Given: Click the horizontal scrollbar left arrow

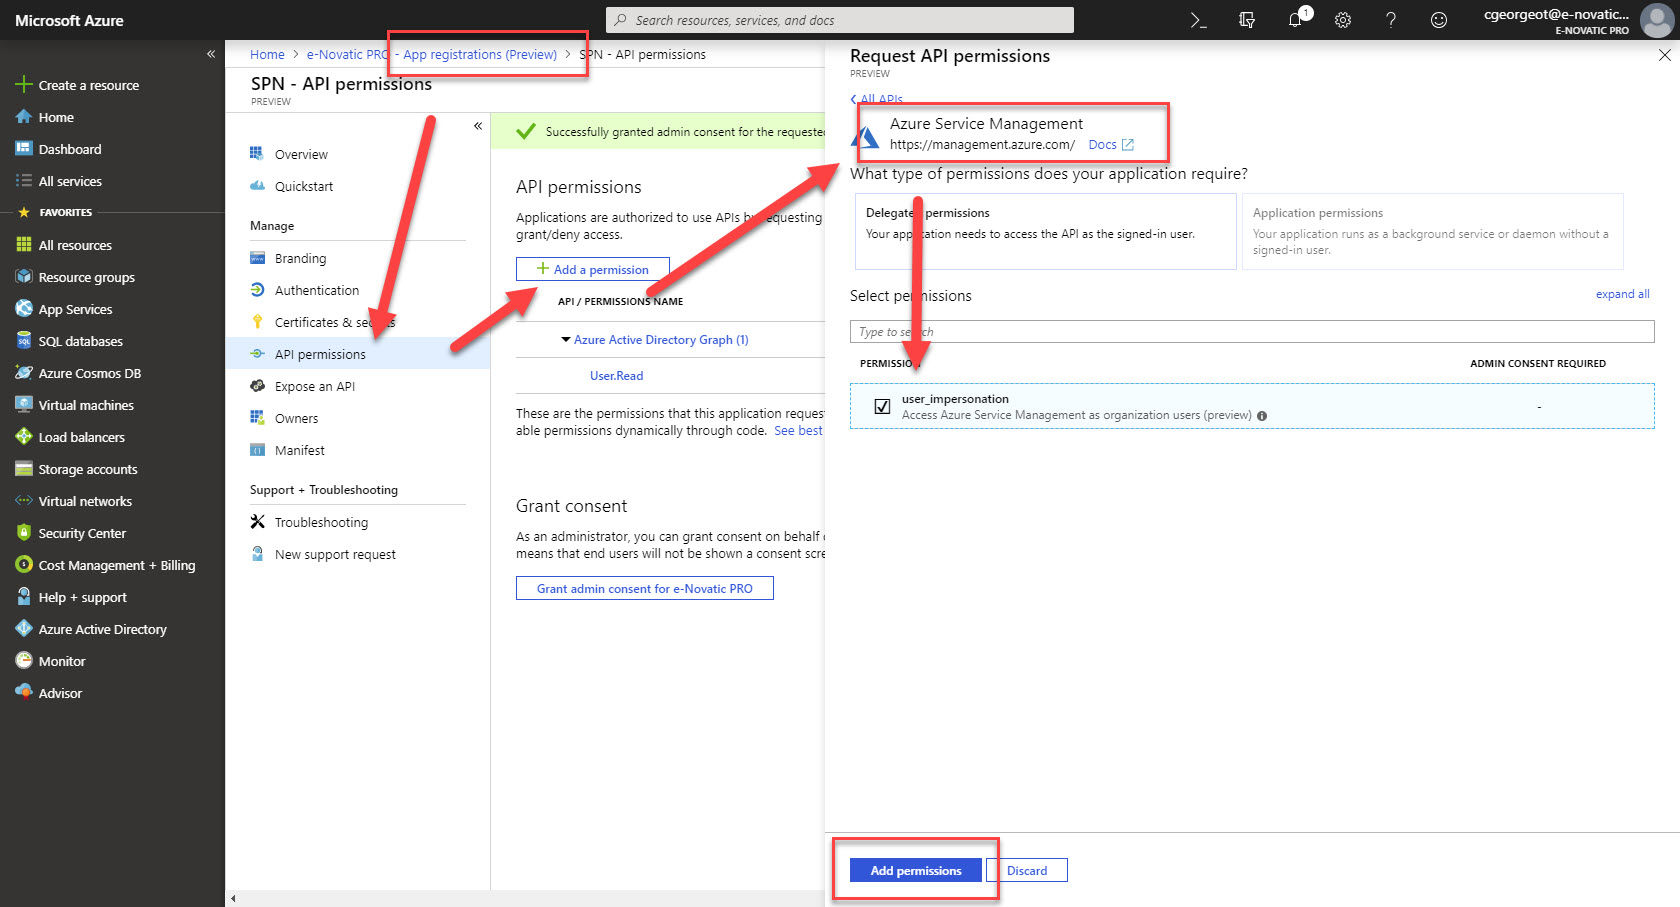Looking at the screenshot, I should coord(233,899).
